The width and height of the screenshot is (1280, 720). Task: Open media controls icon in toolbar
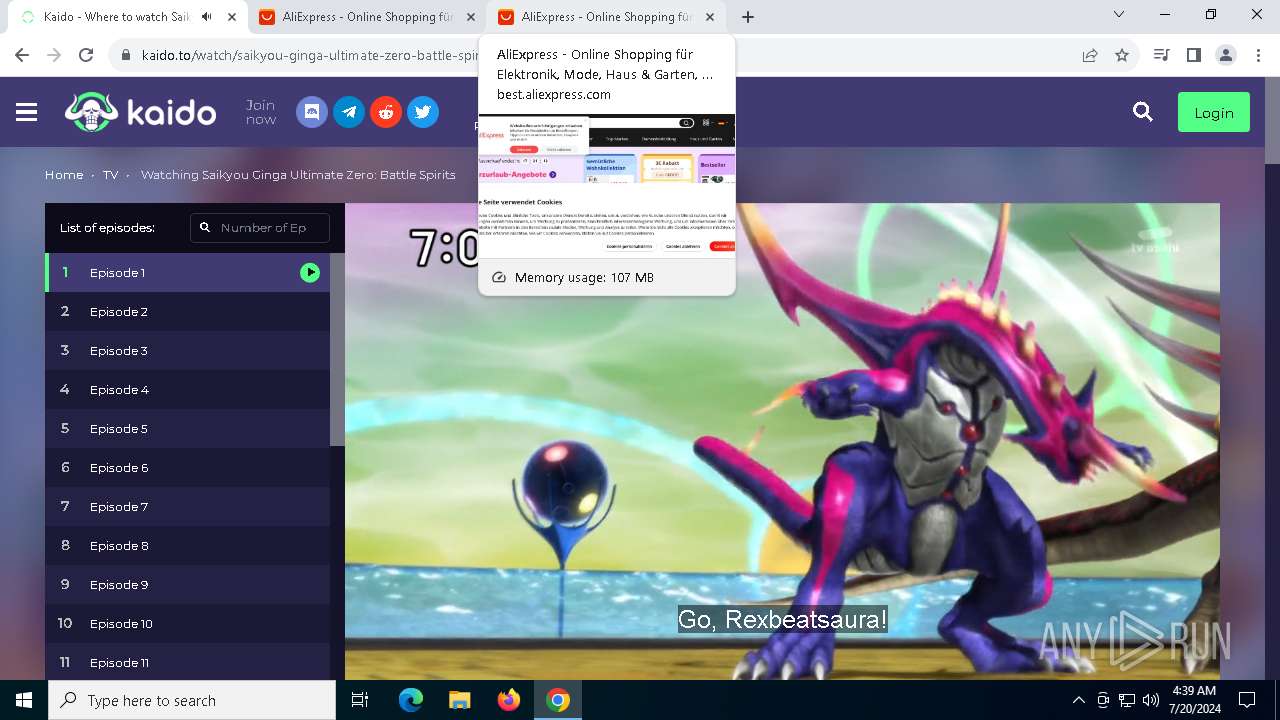(x=1161, y=55)
